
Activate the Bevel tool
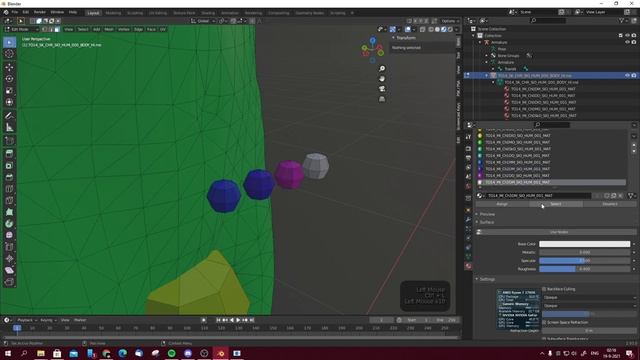(9, 177)
